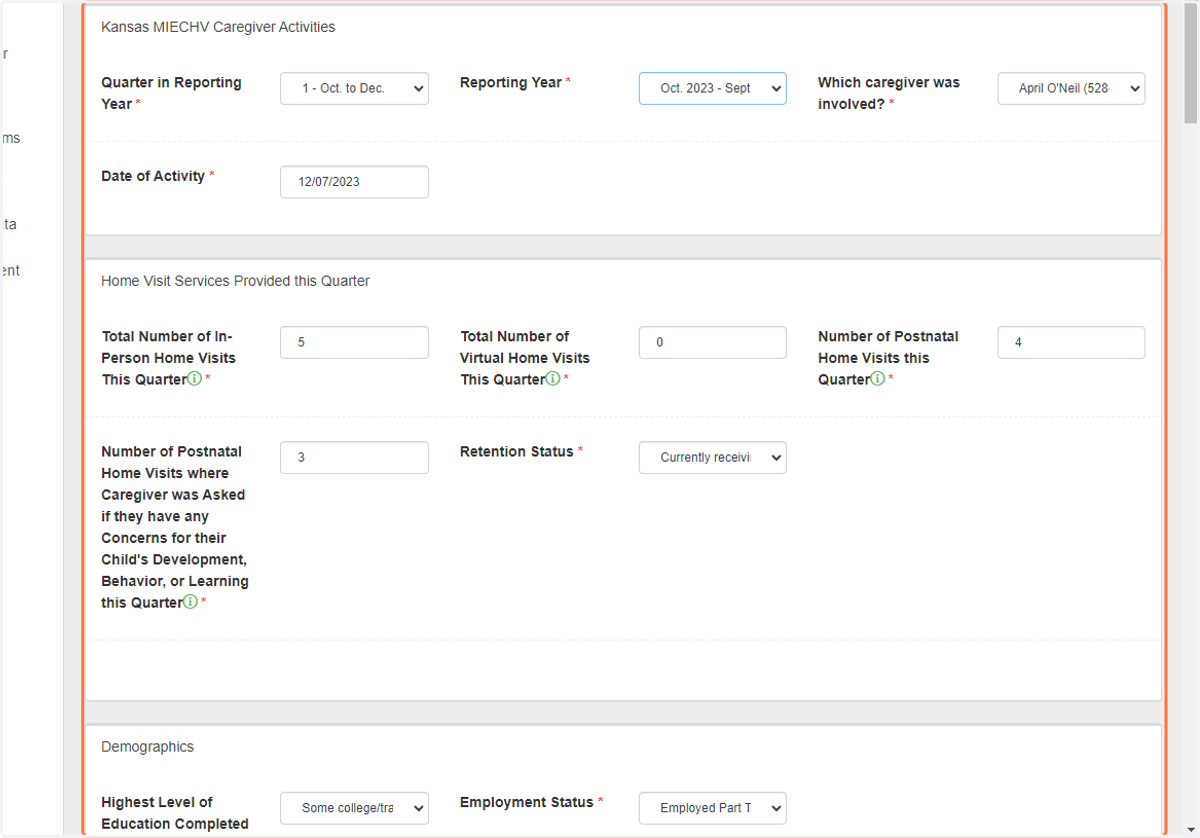This screenshot has height=838, width=1200.
Task: Click the In-Person Home Visits field showing 5
Action: (x=354, y=342)
